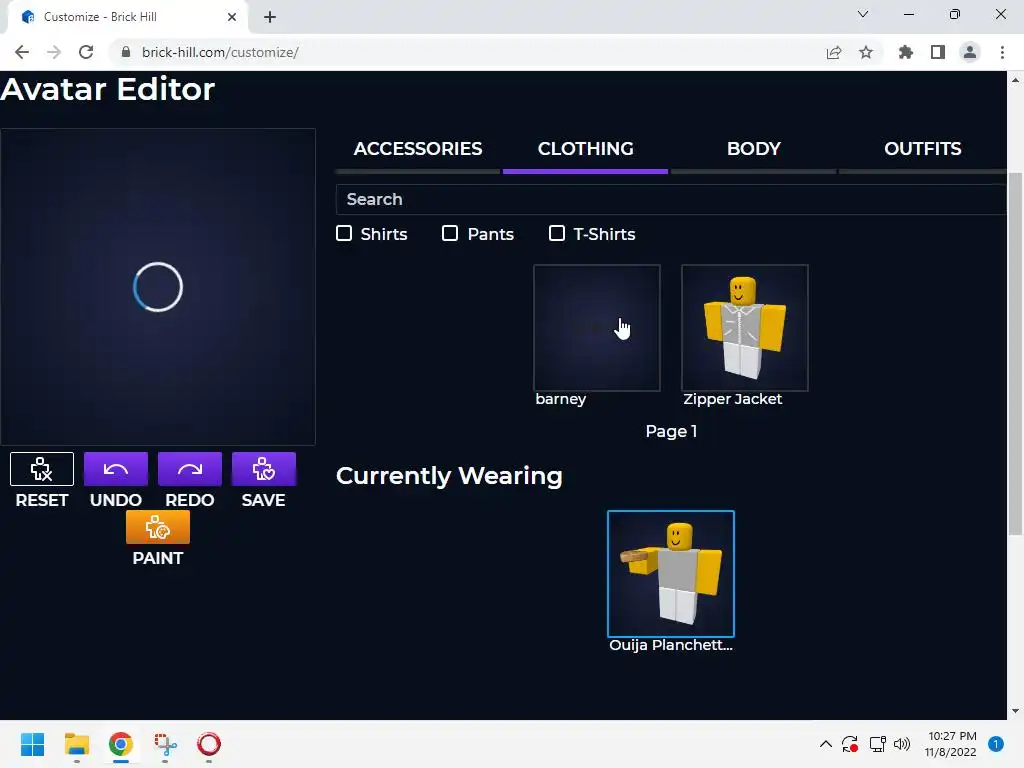The height and width of the screenshot is (768, 1024).
Task: Click the barney item name label
Action: pos(560,399)
